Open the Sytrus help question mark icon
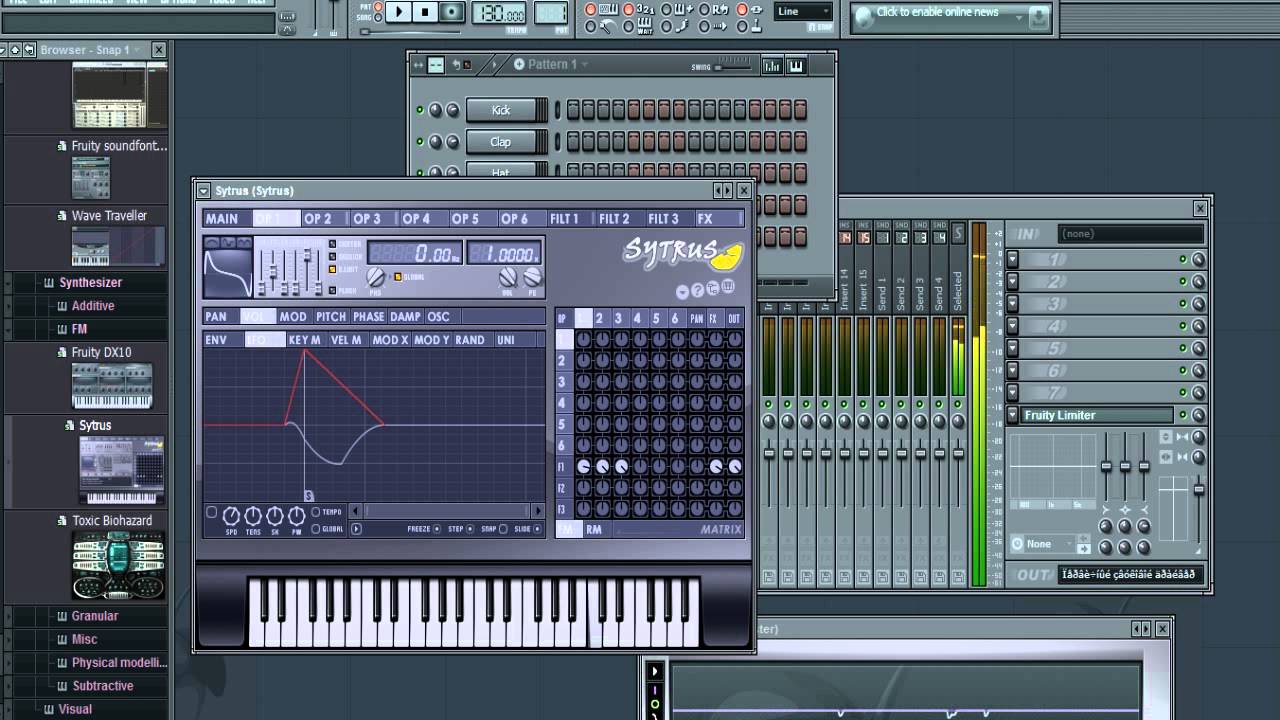The image size is (1280, 720). point(698,291)
